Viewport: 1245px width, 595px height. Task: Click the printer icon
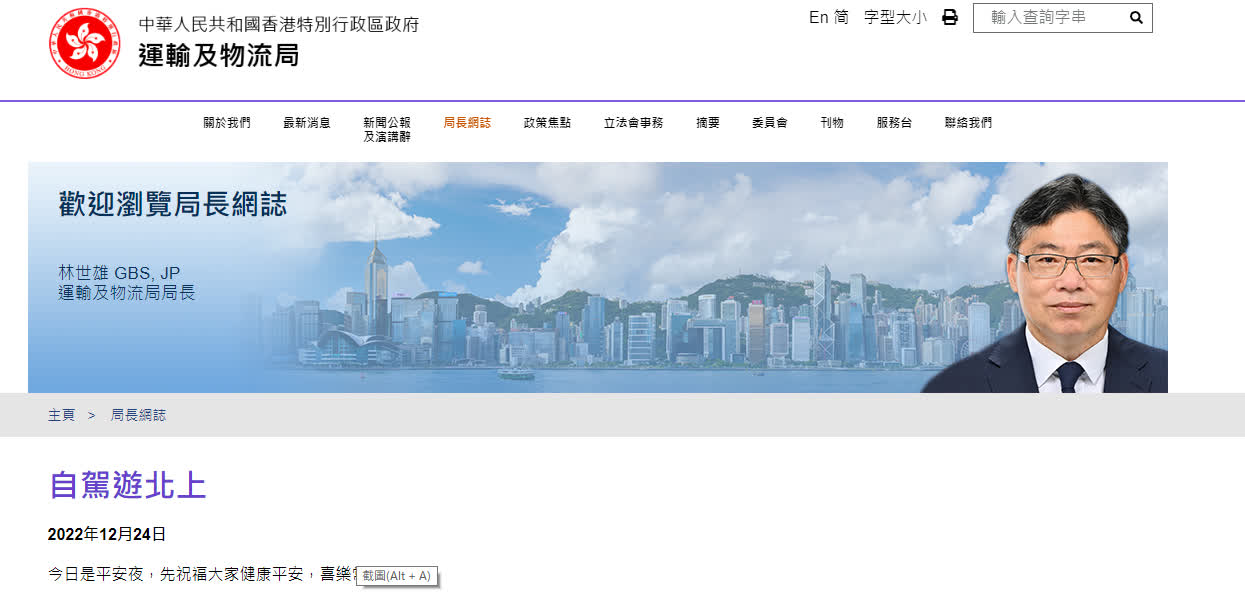click(x=950, y=17)
